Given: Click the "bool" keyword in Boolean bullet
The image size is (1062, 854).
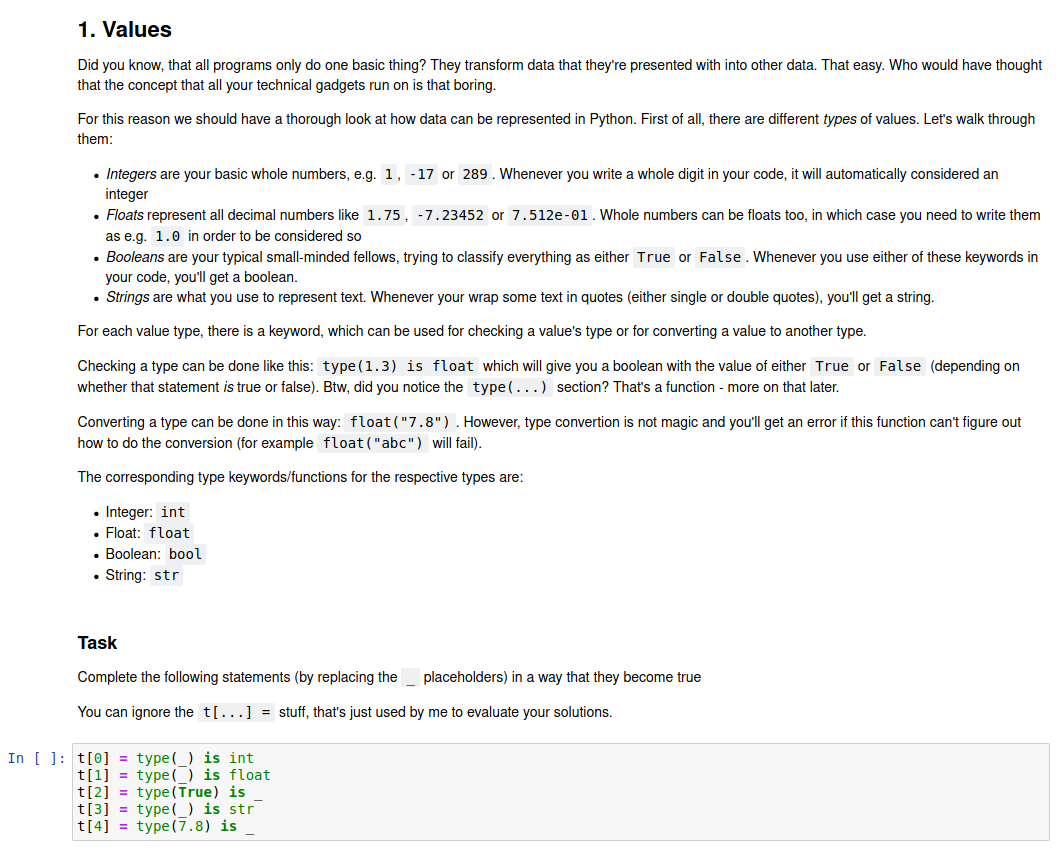Looking at the screenshot, I should click(x=185, y=554).
